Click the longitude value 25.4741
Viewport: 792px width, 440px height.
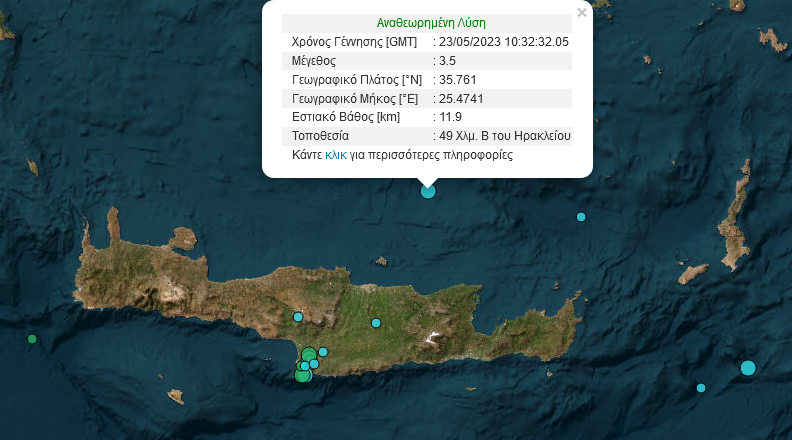(x=460, y=99)
